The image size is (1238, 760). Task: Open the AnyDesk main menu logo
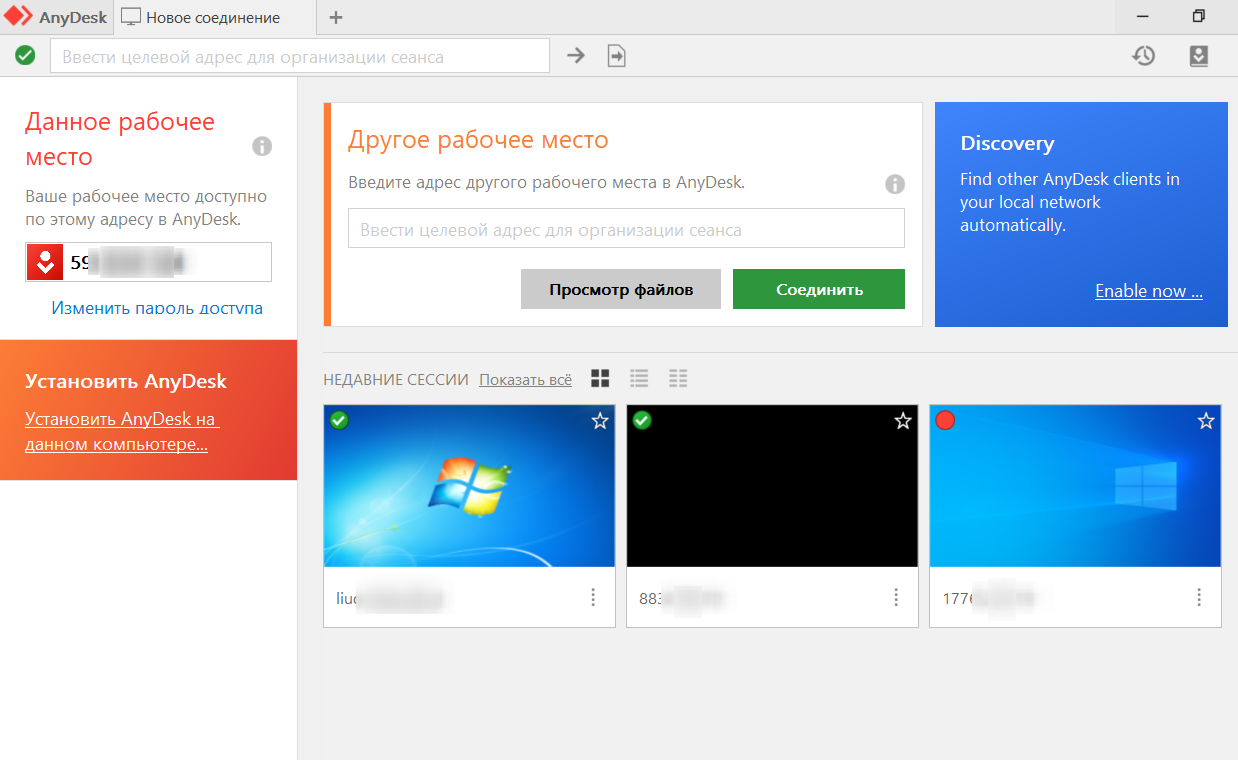(x=56, y=17)
